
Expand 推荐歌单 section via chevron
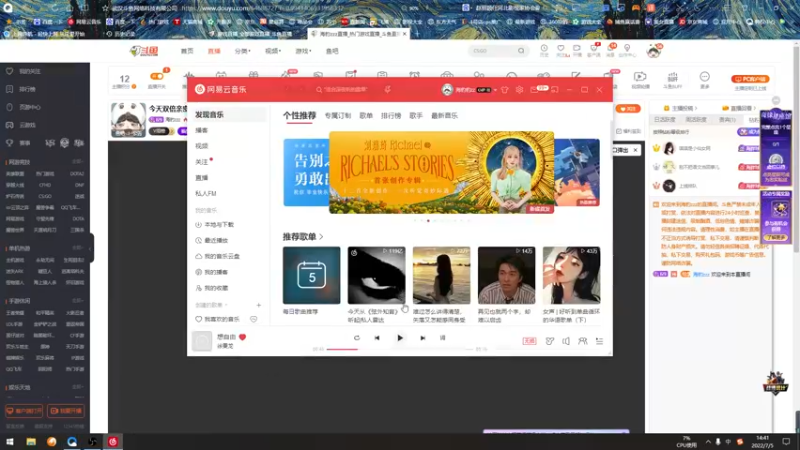pyautogui.click(x=321, y=237)
